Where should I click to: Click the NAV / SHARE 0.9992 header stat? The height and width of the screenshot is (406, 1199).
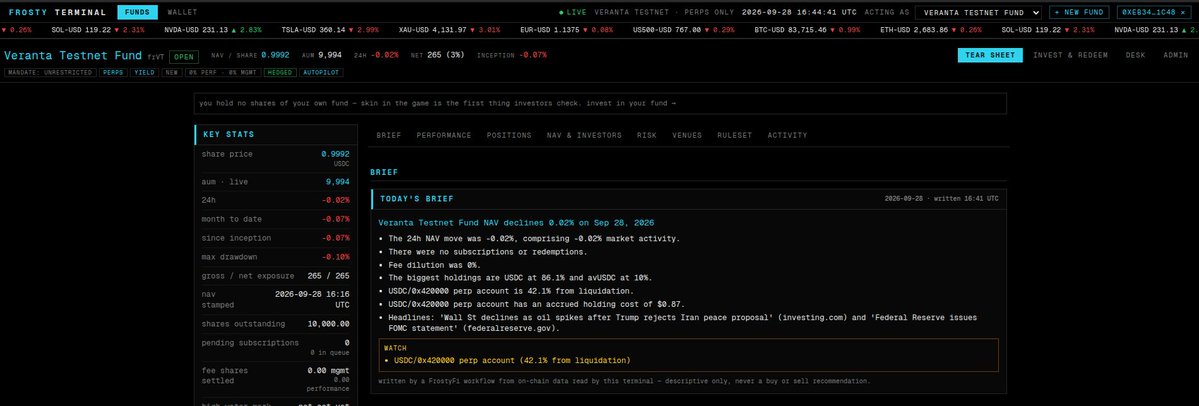tap(250, 56)
